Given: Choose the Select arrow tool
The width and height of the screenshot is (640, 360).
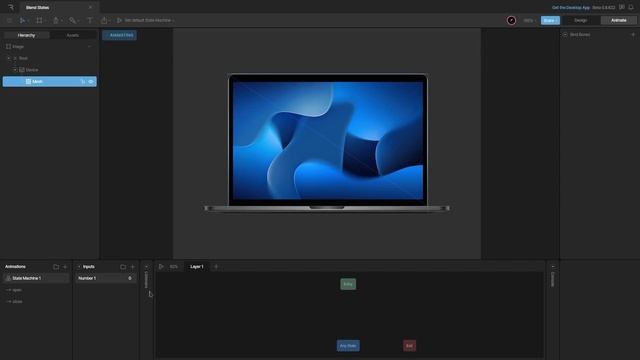Looking at the screenshot, I should click(22, 20).
